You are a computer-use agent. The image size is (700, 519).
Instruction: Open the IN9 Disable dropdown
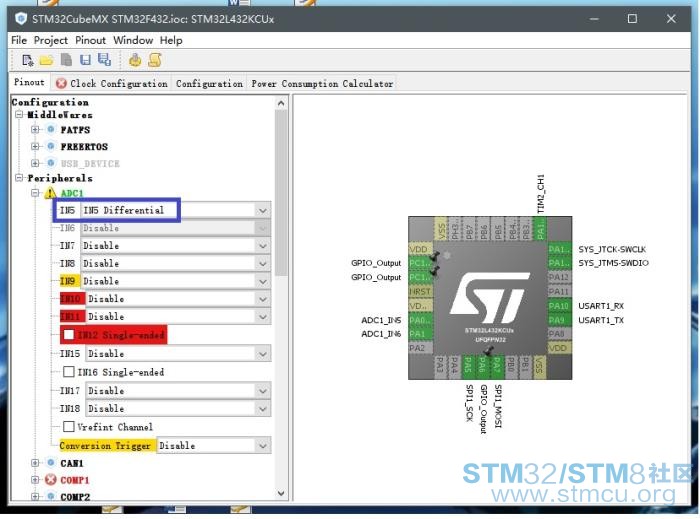pyautogui.click(x=262, y=282)
